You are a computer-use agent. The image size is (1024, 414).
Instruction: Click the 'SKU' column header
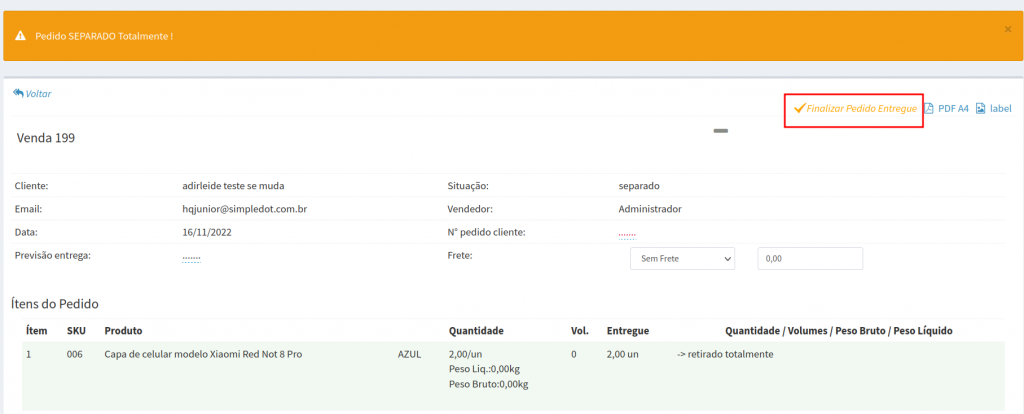(x=76, y=330)
